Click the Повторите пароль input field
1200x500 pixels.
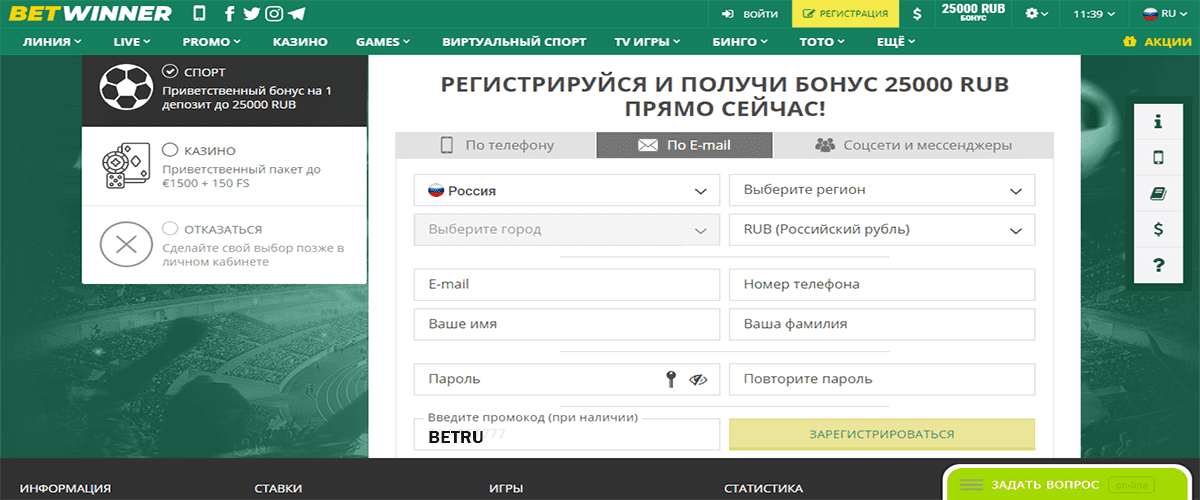click(x=882, y=379)
